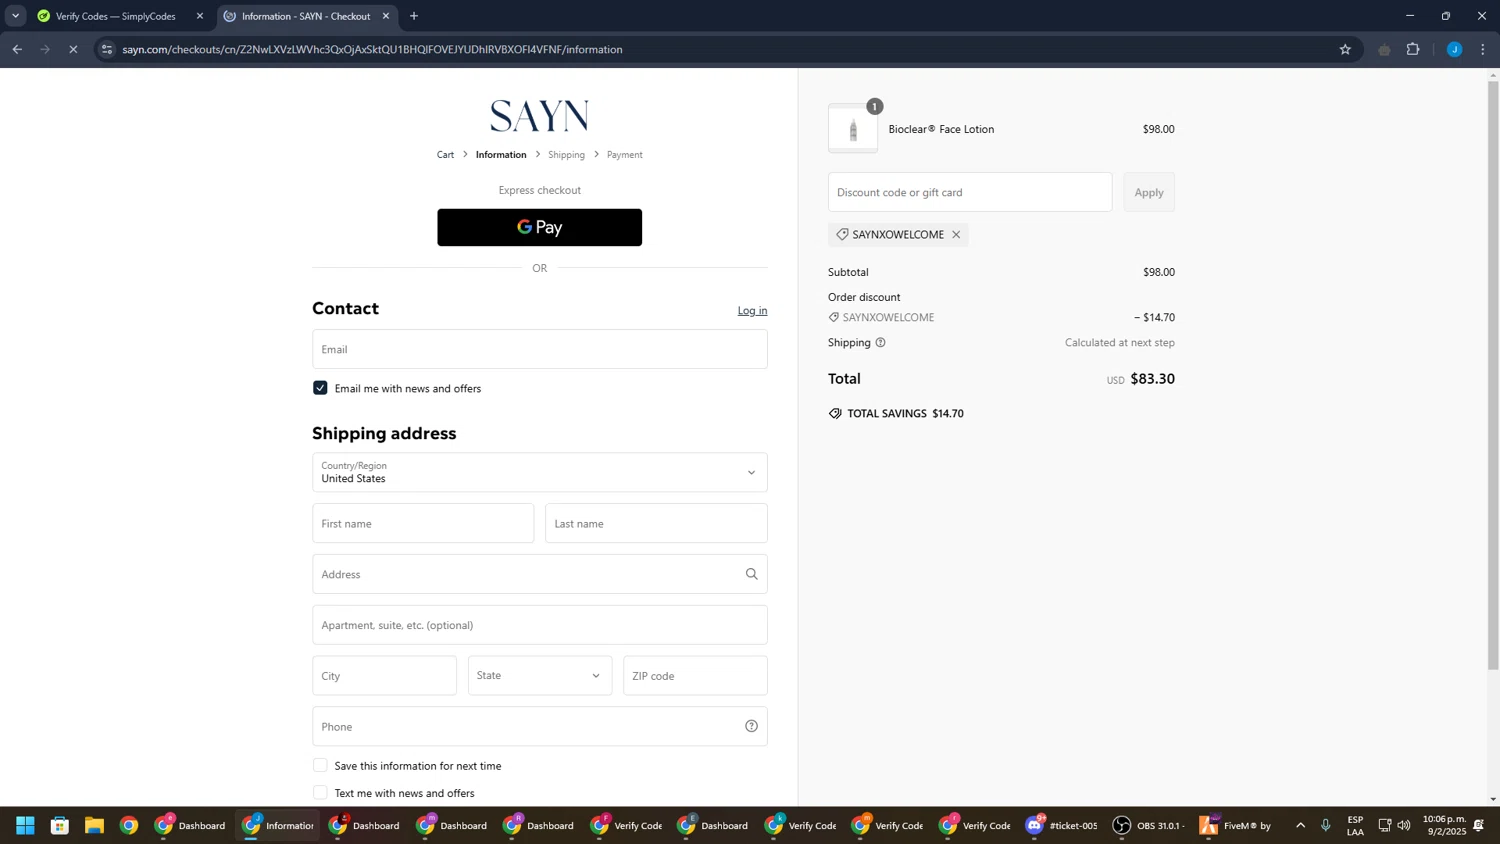Click the Last name field
Image resolution: width=1500 pixels, height=844 pixels.
[x=656, y=523]
